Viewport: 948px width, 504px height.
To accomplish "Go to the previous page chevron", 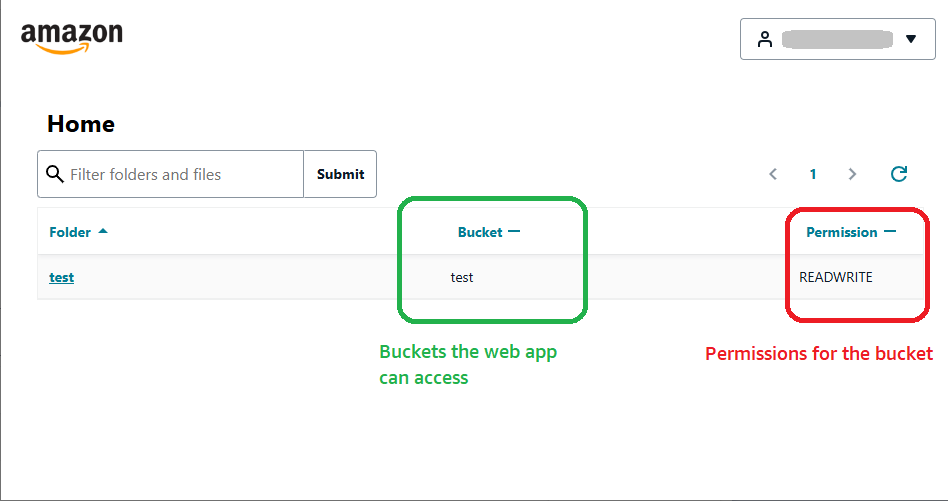I will [773, 174].
